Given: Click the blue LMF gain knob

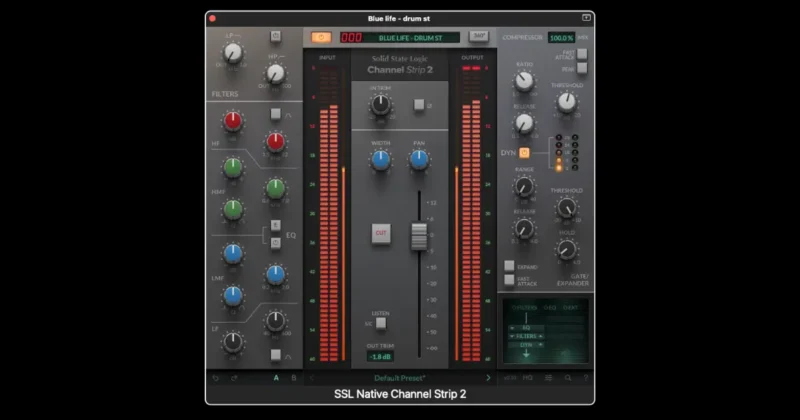Looking at the screenshot, I should point(233,253).
